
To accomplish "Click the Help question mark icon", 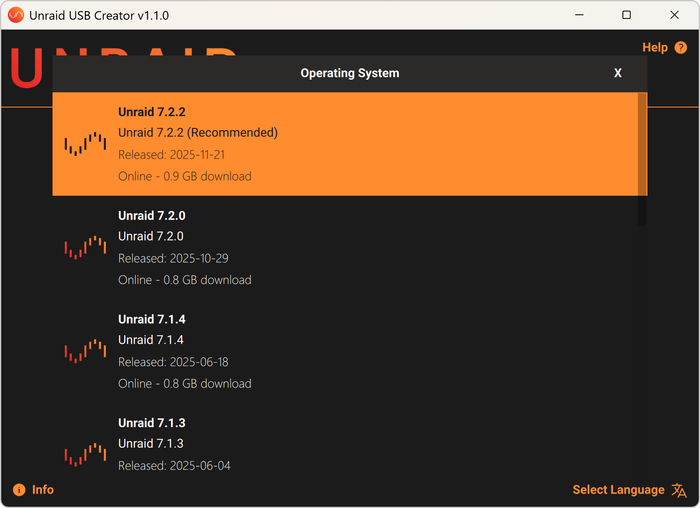I will tap(681, 48).
